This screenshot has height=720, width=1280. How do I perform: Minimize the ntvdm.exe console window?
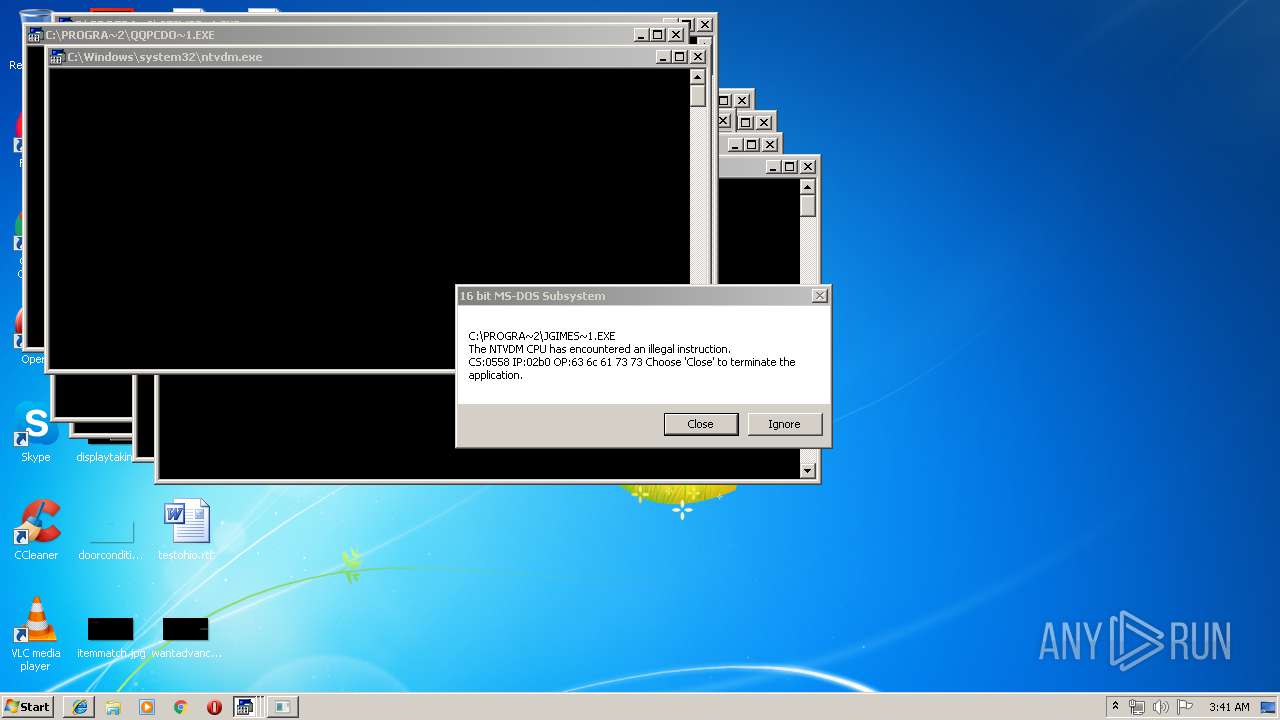coord(663,57)
